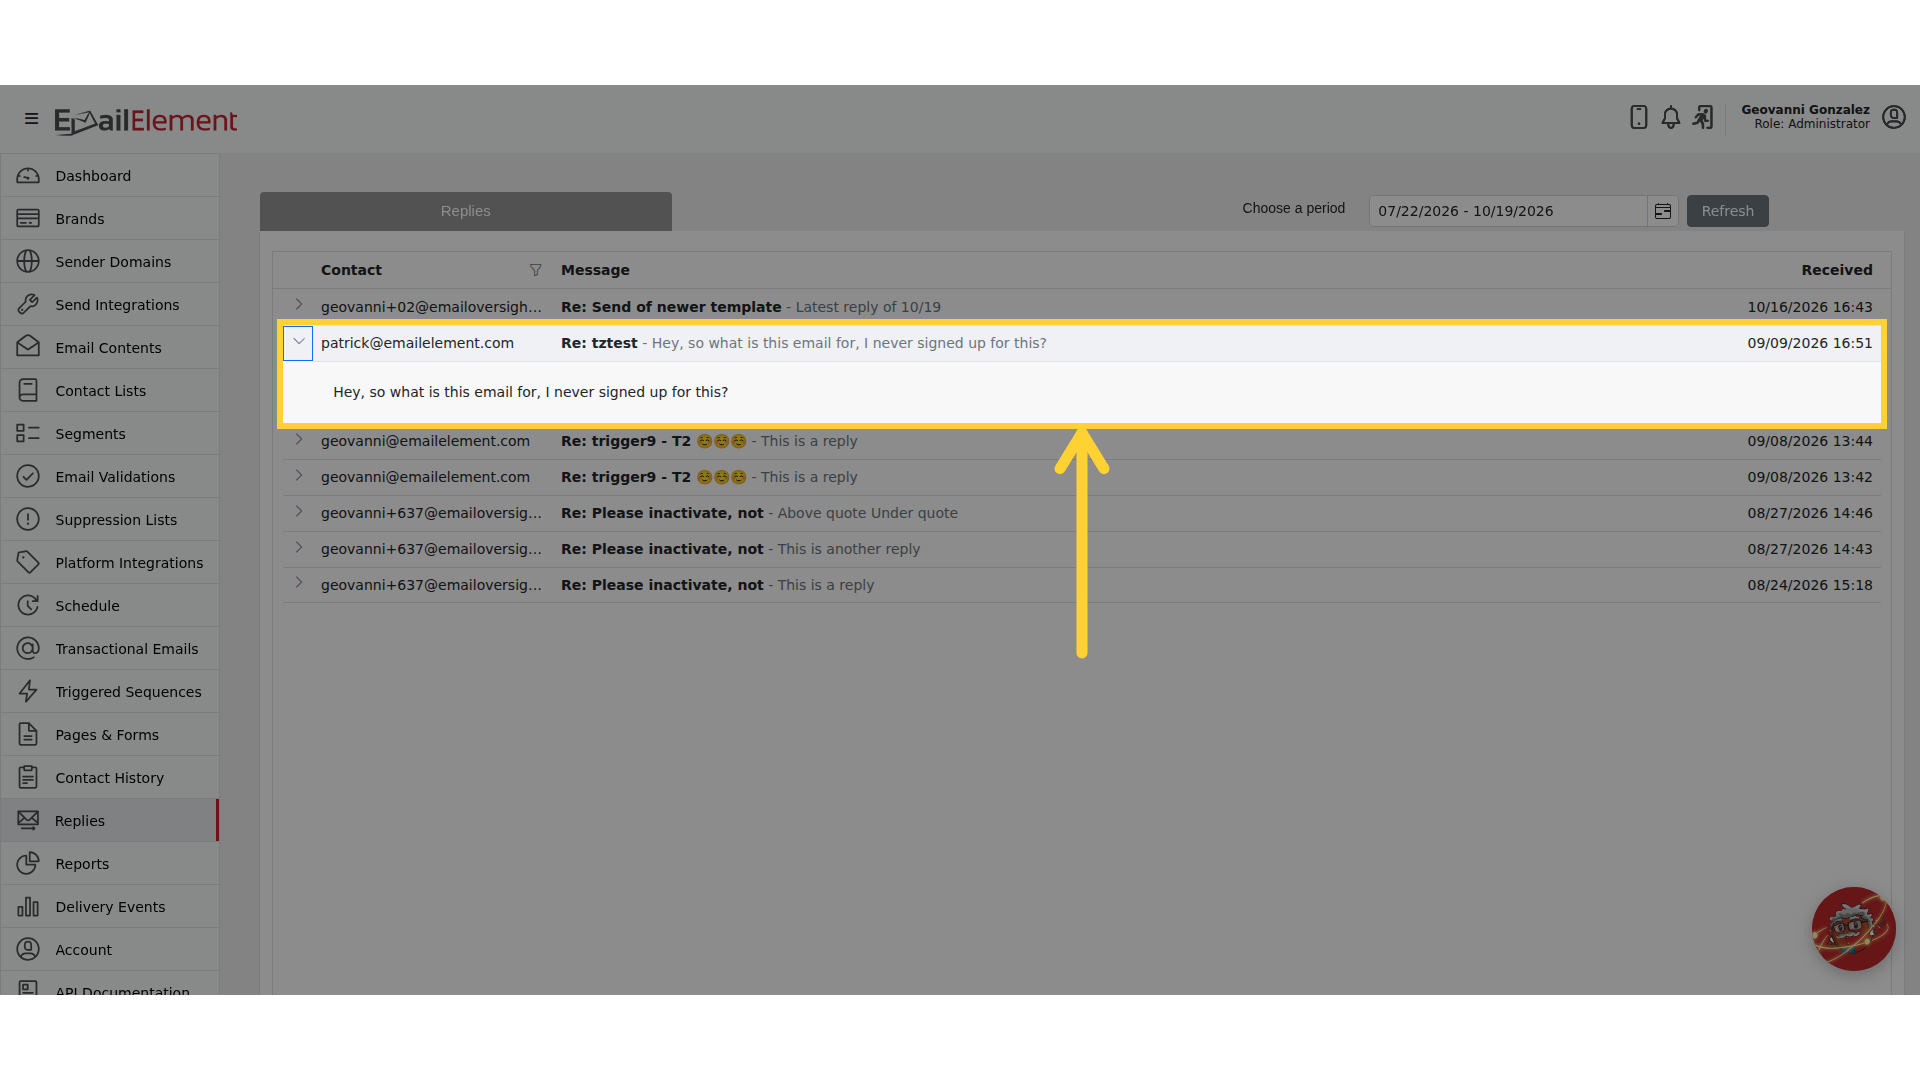Click the Email Validations checkmark icon
Viewport: 1920px width, 1080px height.
pyautogui.click(x=28, y=476)
